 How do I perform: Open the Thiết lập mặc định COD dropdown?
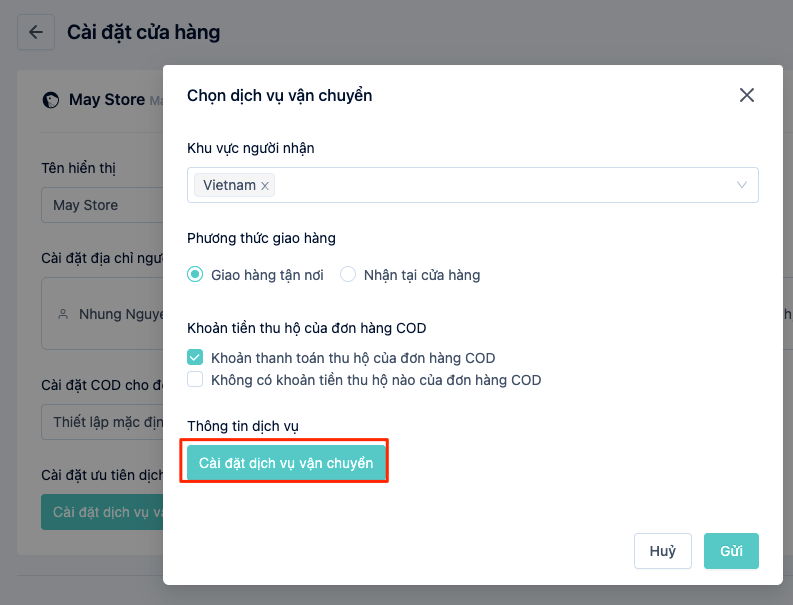(x=102, y=422)
